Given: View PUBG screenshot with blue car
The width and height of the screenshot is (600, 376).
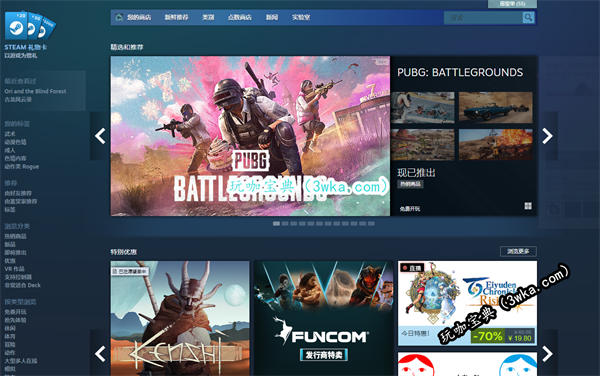Looking at the screenshot, I should 496,107.
